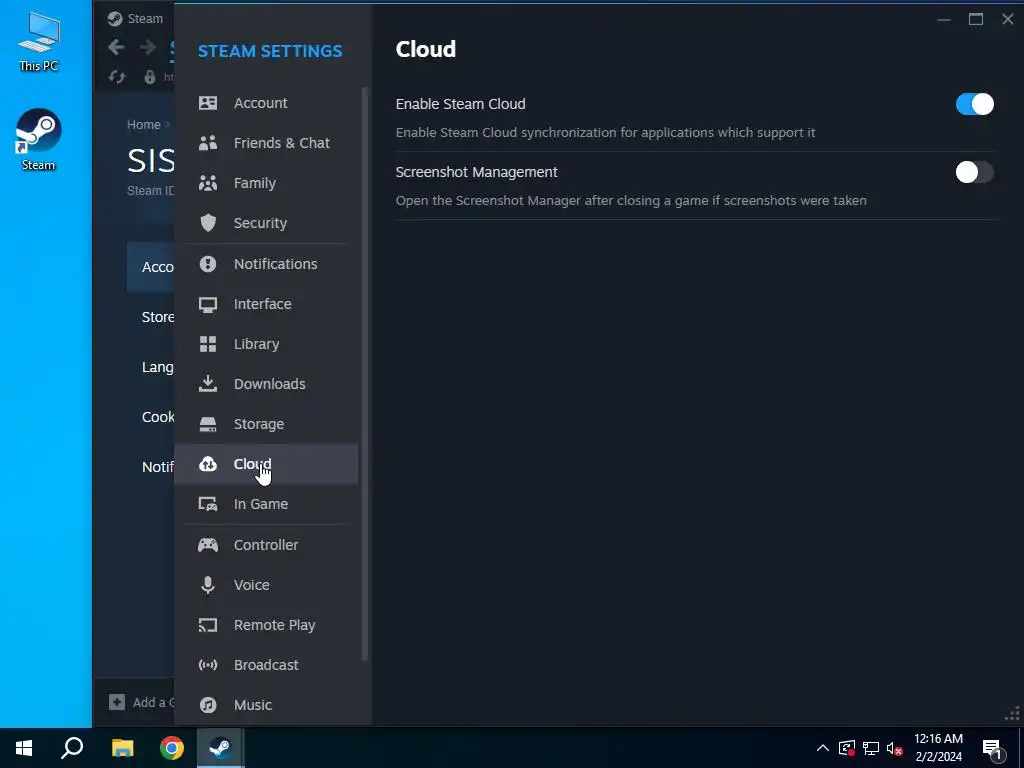The image size is (1024, 768).
Task: Click the Friends & Chat people icon
Action: [x=208, y=143]
